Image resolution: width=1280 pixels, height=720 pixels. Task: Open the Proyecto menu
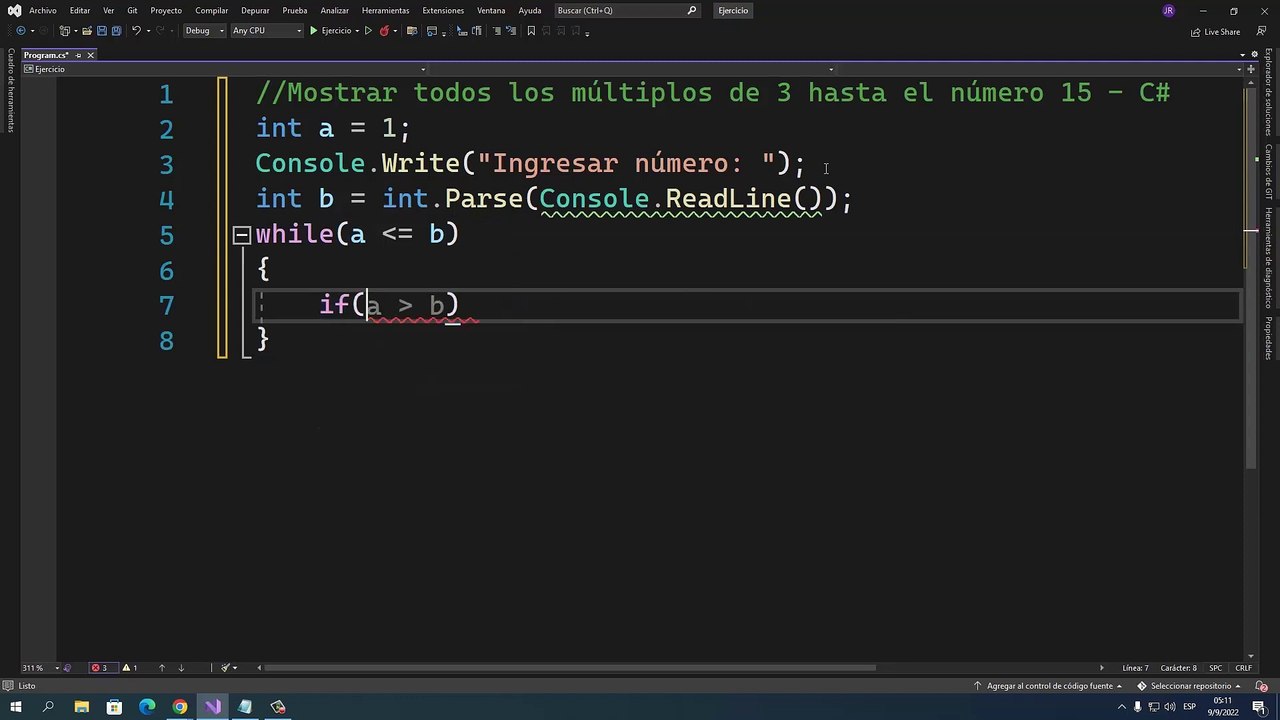coord(166,10)
